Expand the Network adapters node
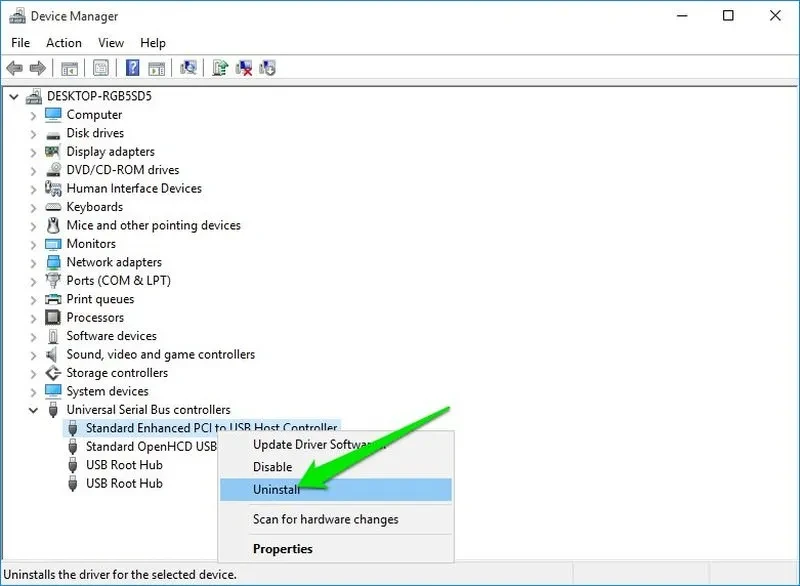 (x=33, y=262)
